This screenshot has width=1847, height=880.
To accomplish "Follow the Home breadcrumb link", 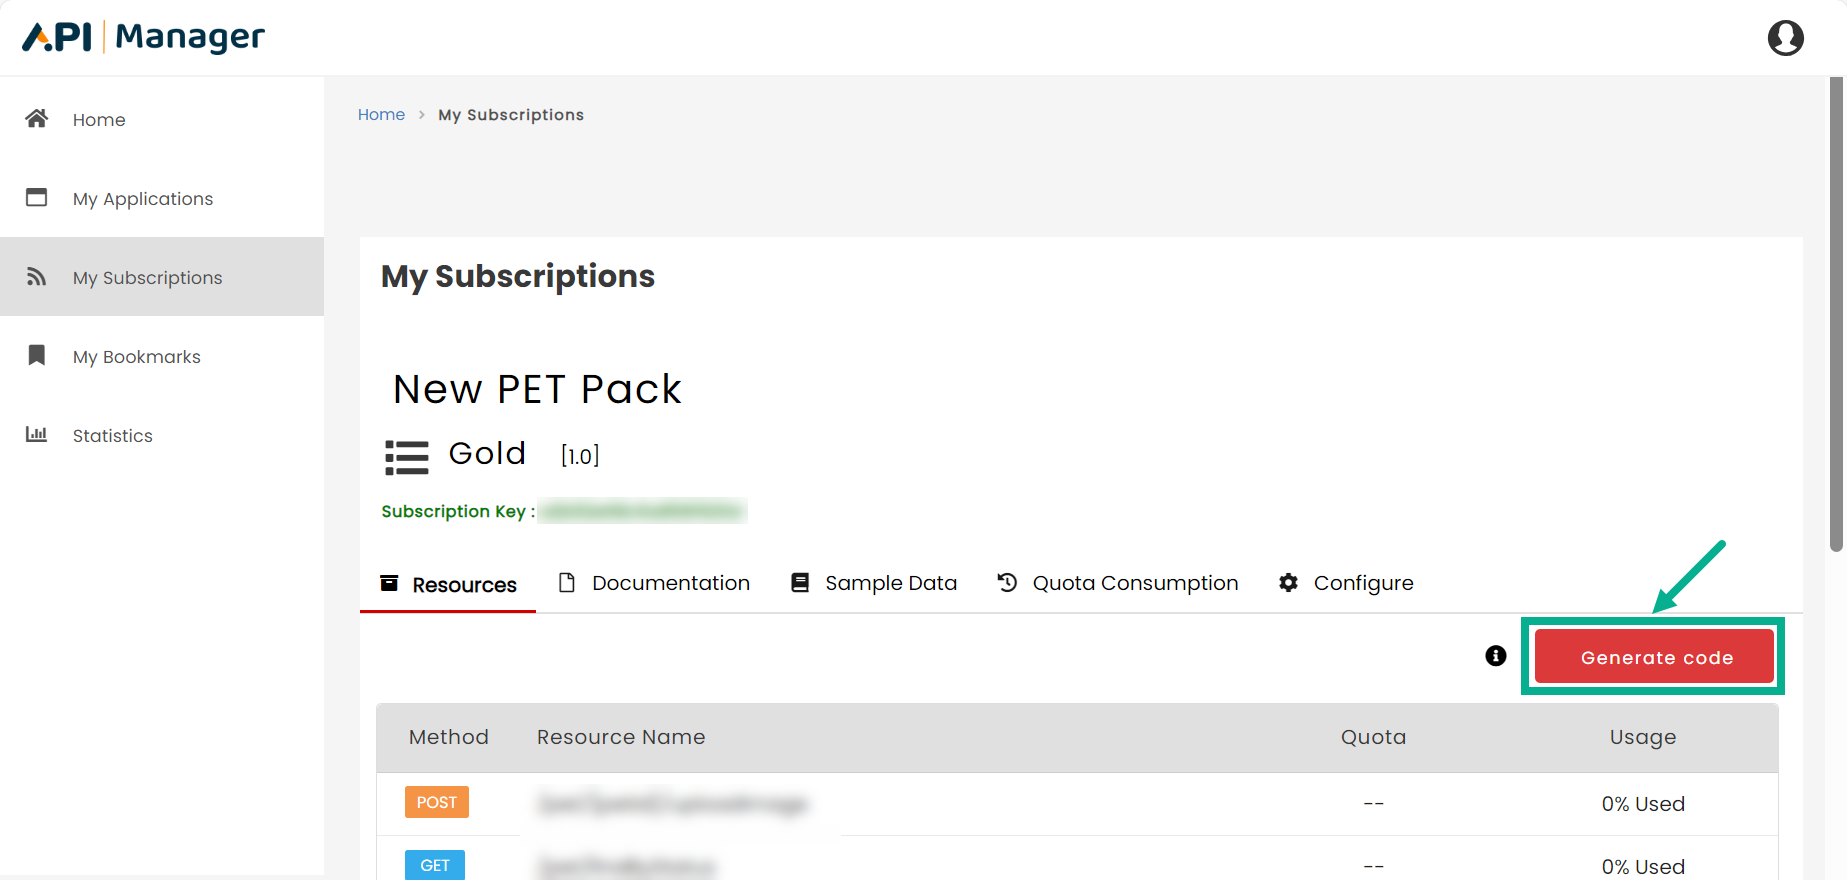I will pos(381,115).
